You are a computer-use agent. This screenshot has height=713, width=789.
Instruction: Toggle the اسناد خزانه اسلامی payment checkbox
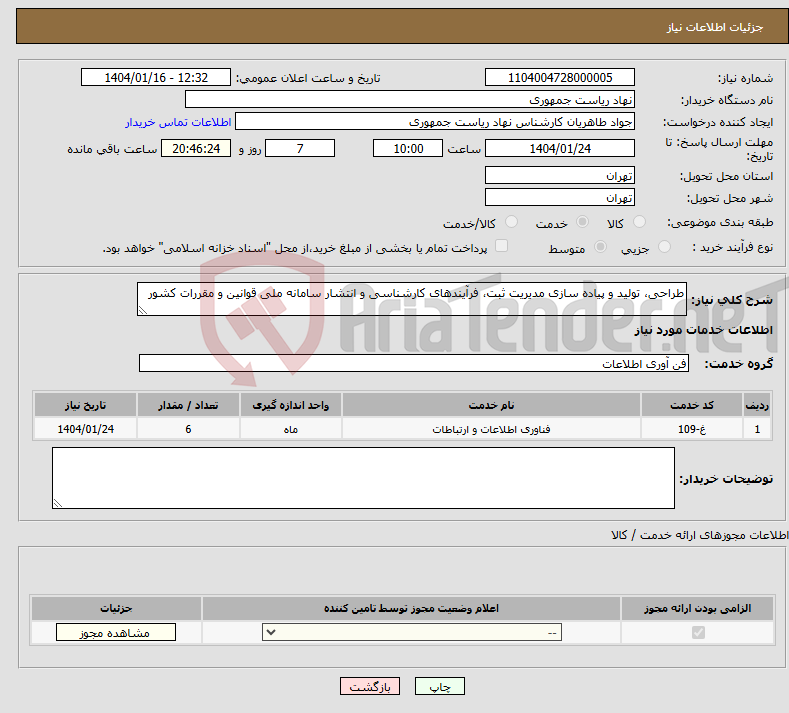coord(501,246)
